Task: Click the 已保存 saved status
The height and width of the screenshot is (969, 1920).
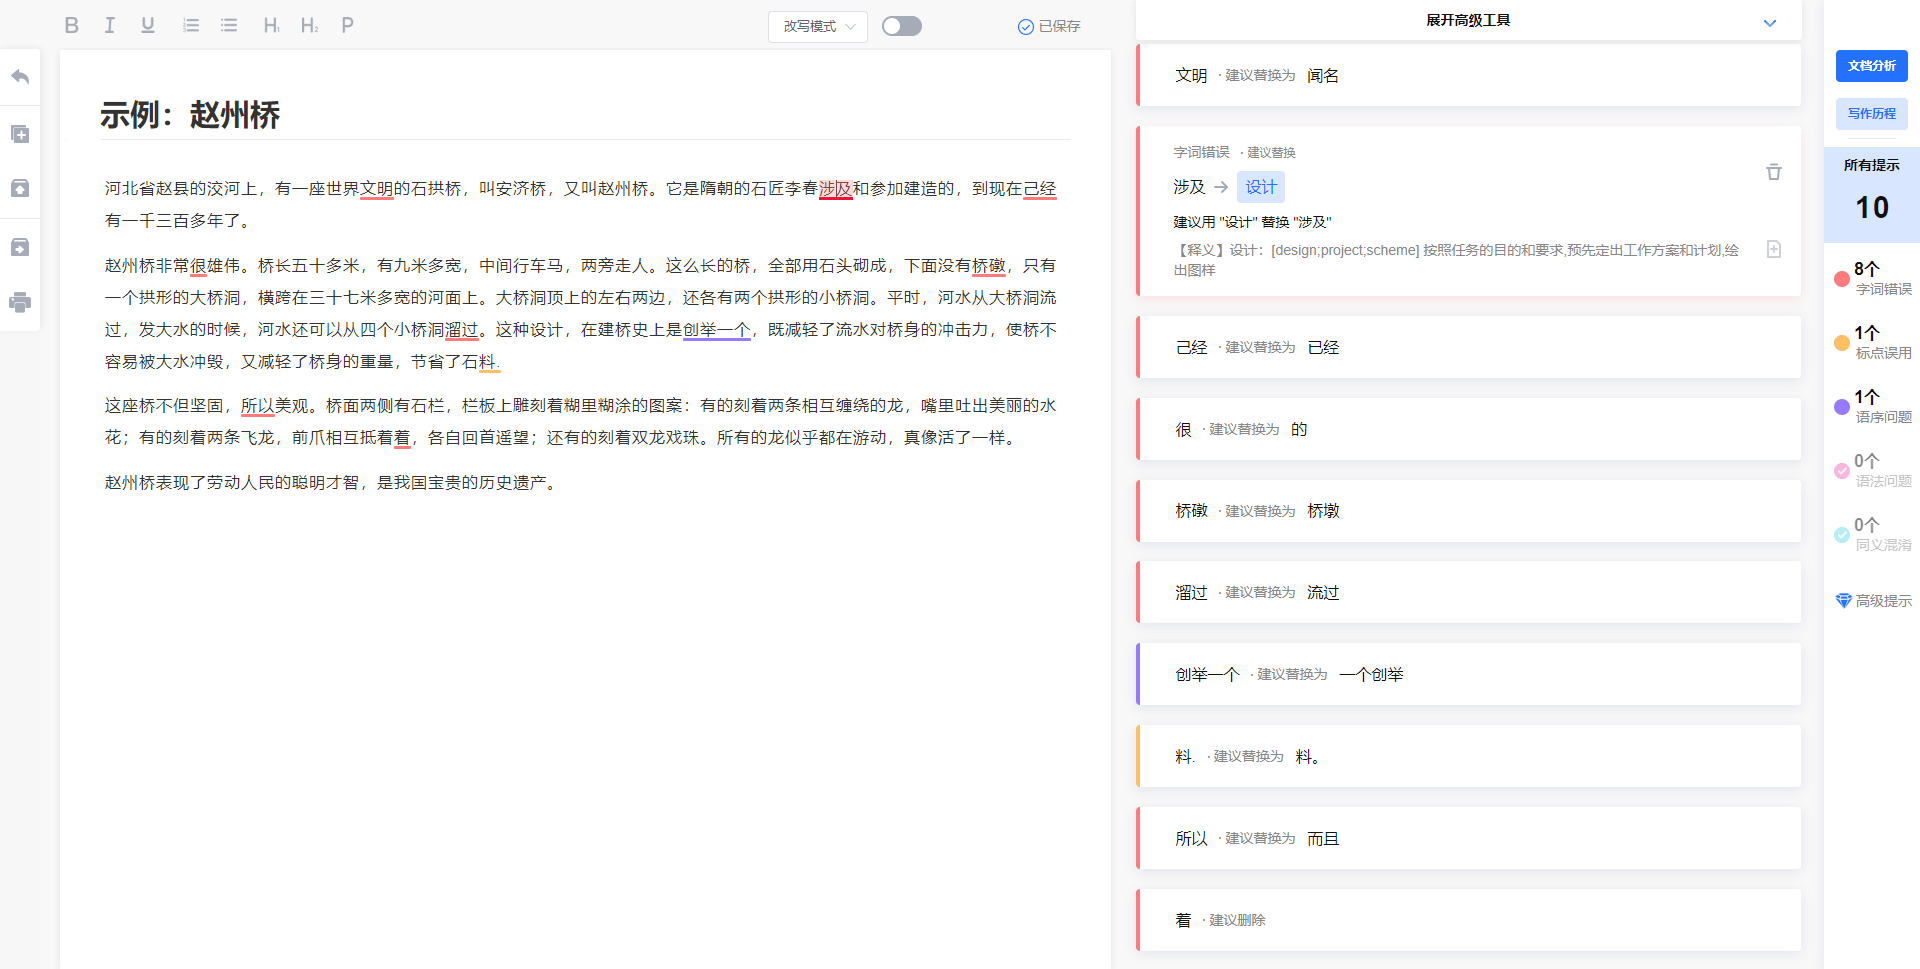Action: coord(1048,26)
